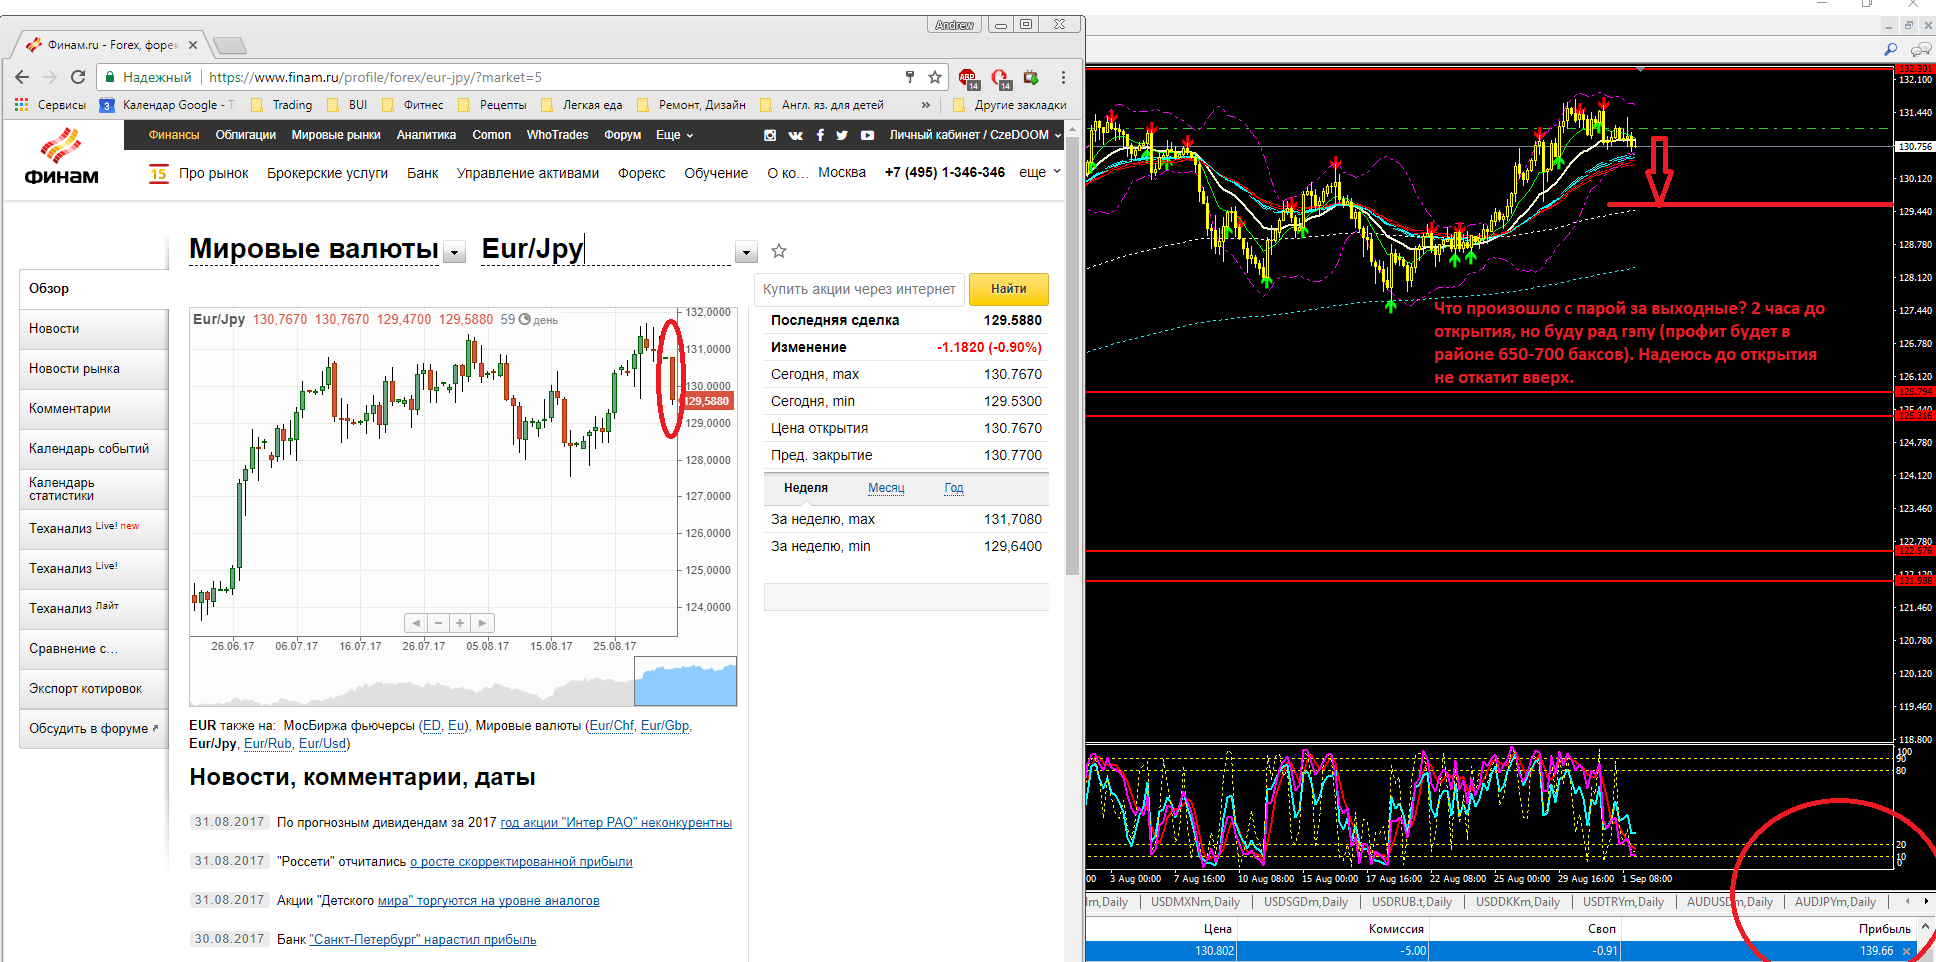Select the Неделя range tab

tap(806, 488)
